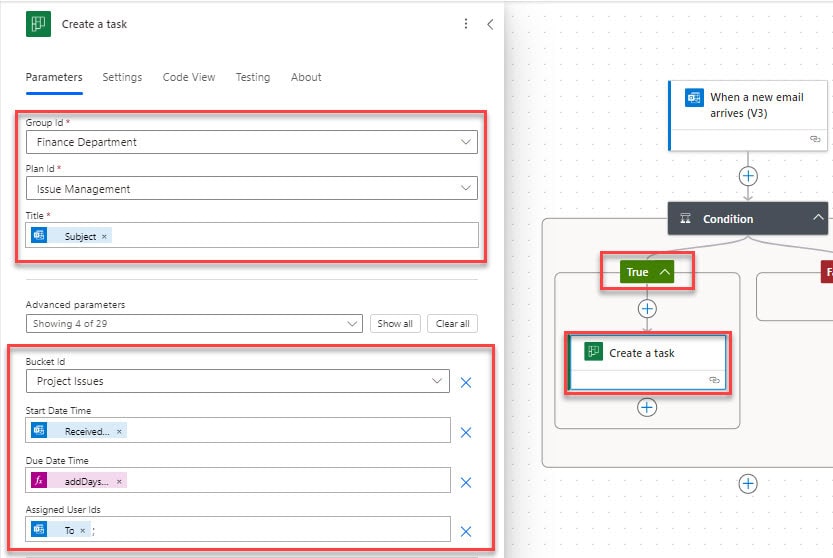Screen dimensions: 833x558
Task: Remove the Start Date Time parameter with its X
Action: click(466, 432)
